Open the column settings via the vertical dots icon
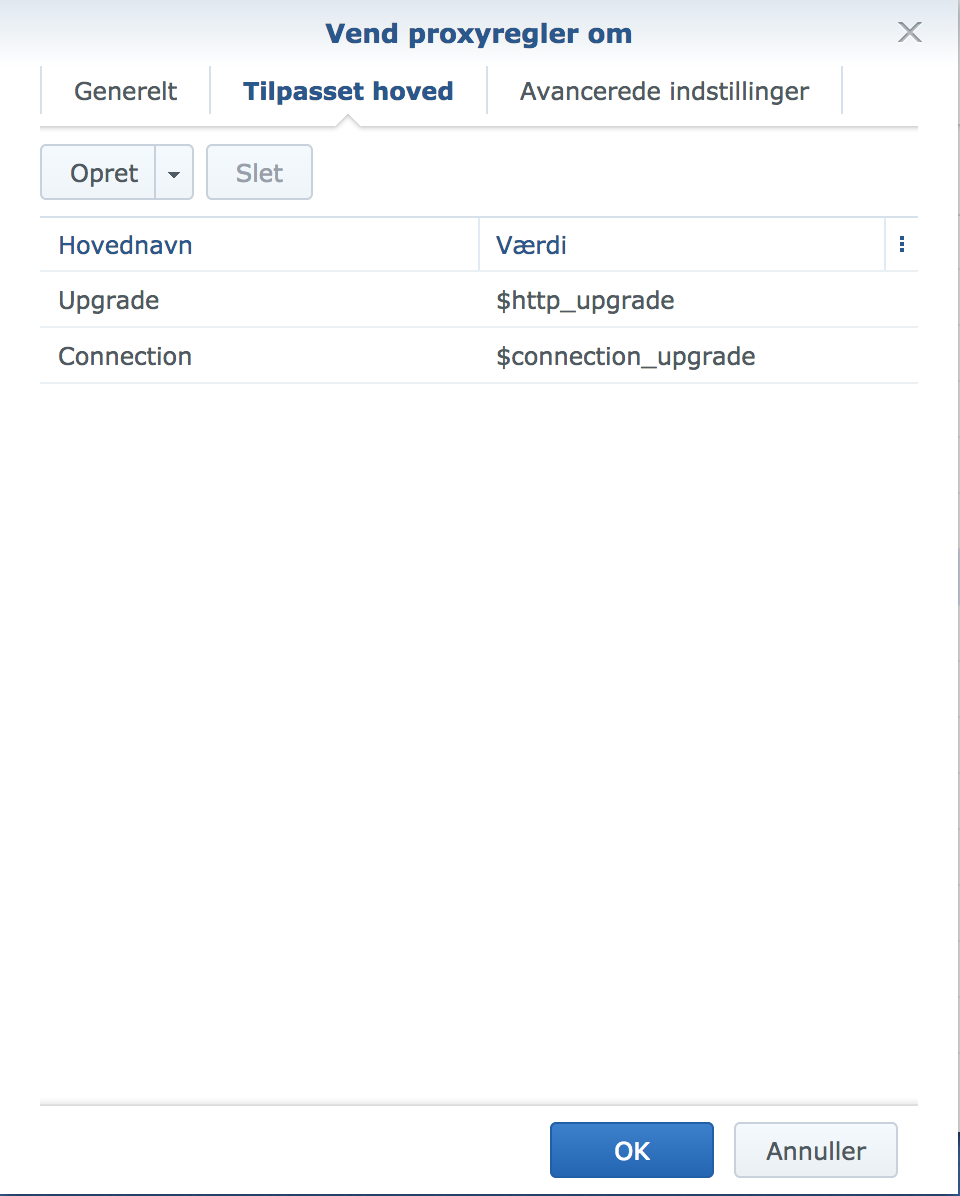Screen dimensions: 960x1196 click(902, 243)
